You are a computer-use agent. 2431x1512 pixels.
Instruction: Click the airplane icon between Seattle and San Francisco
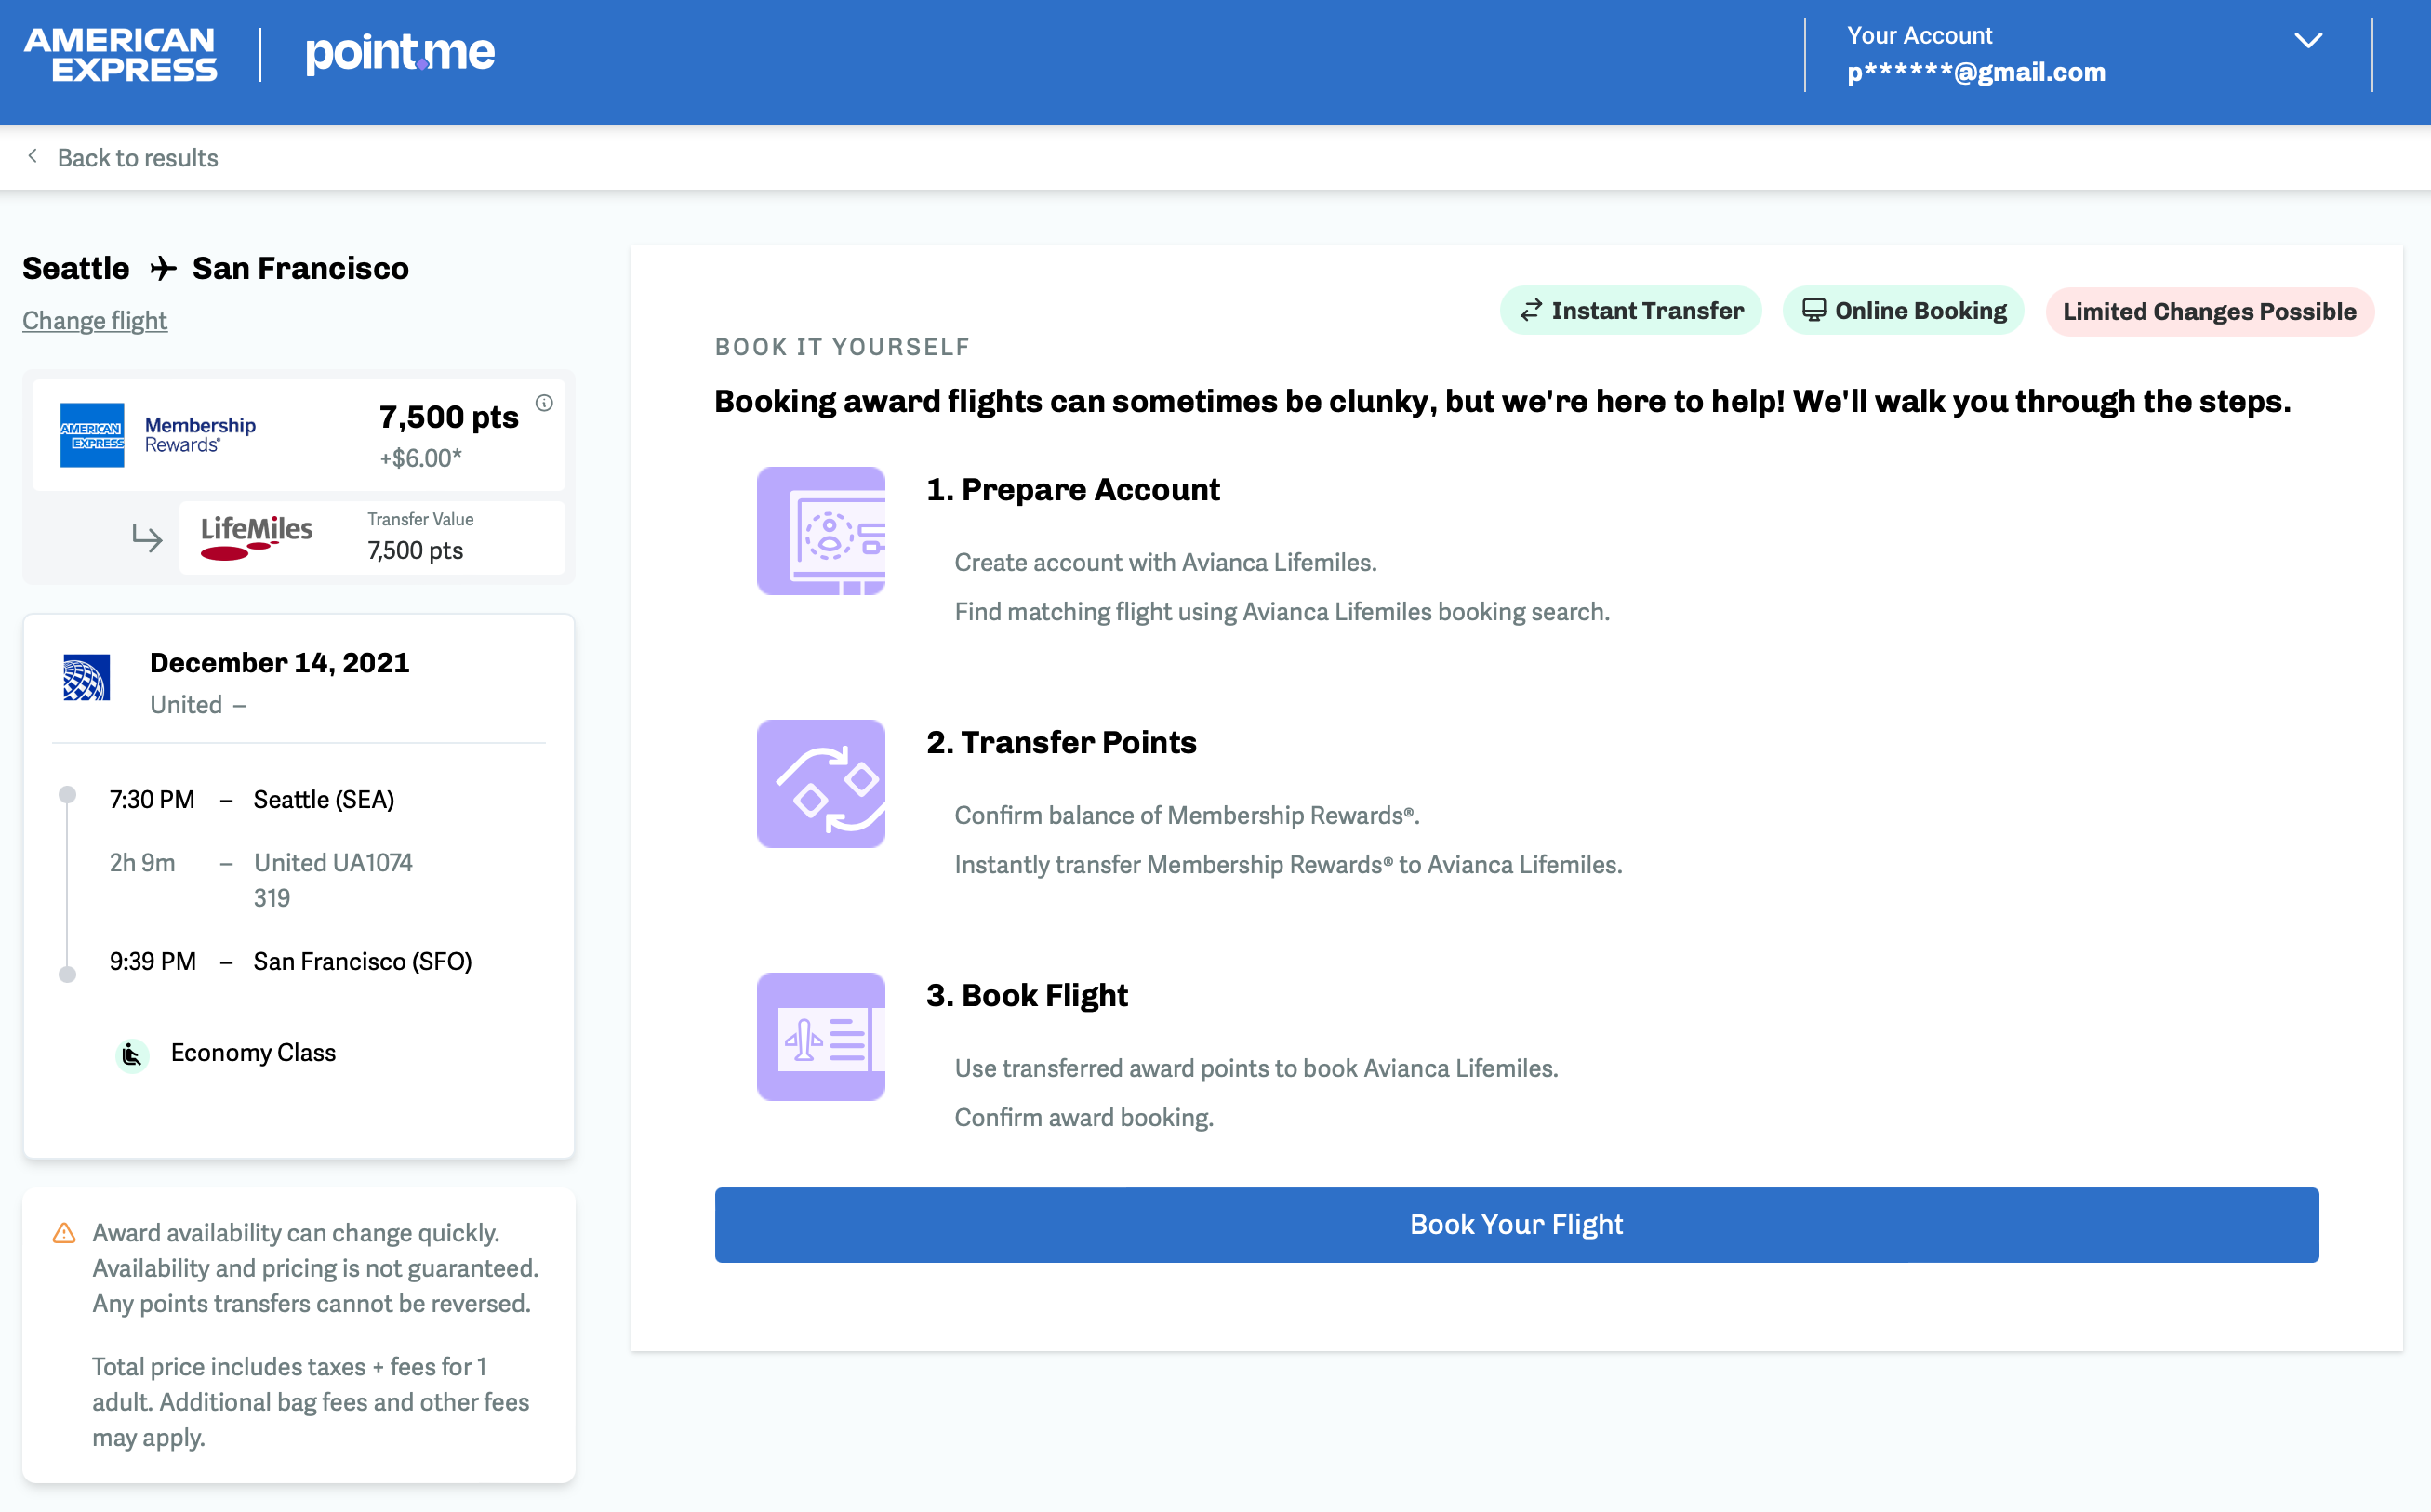(x=163, y=268)
